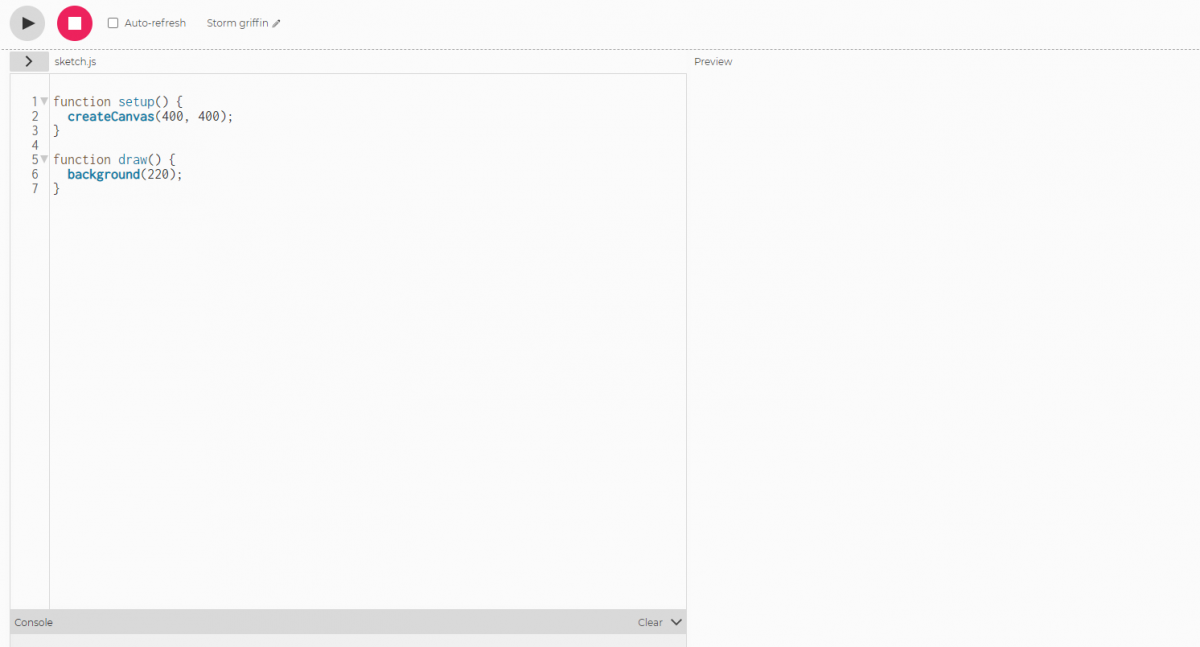The image size is (1200, 647).
Task: Select line number 7 in the gutter
Action: (x=35, y=188)
